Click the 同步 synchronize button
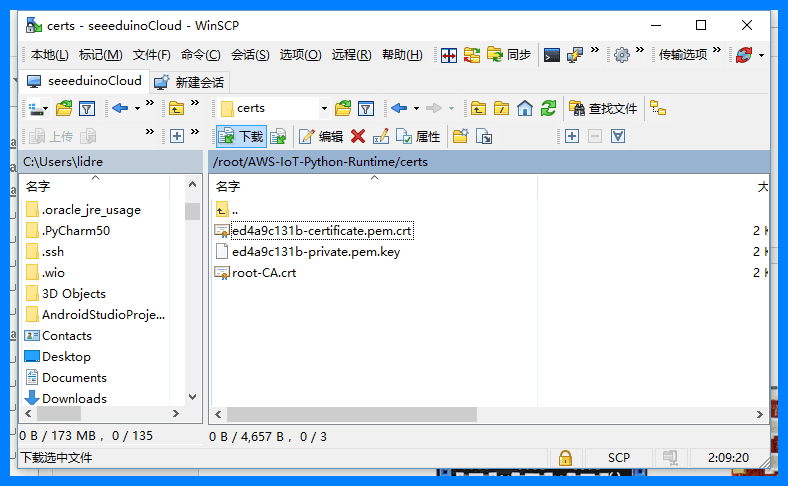The image size is (788, 486). click(509, 54)
